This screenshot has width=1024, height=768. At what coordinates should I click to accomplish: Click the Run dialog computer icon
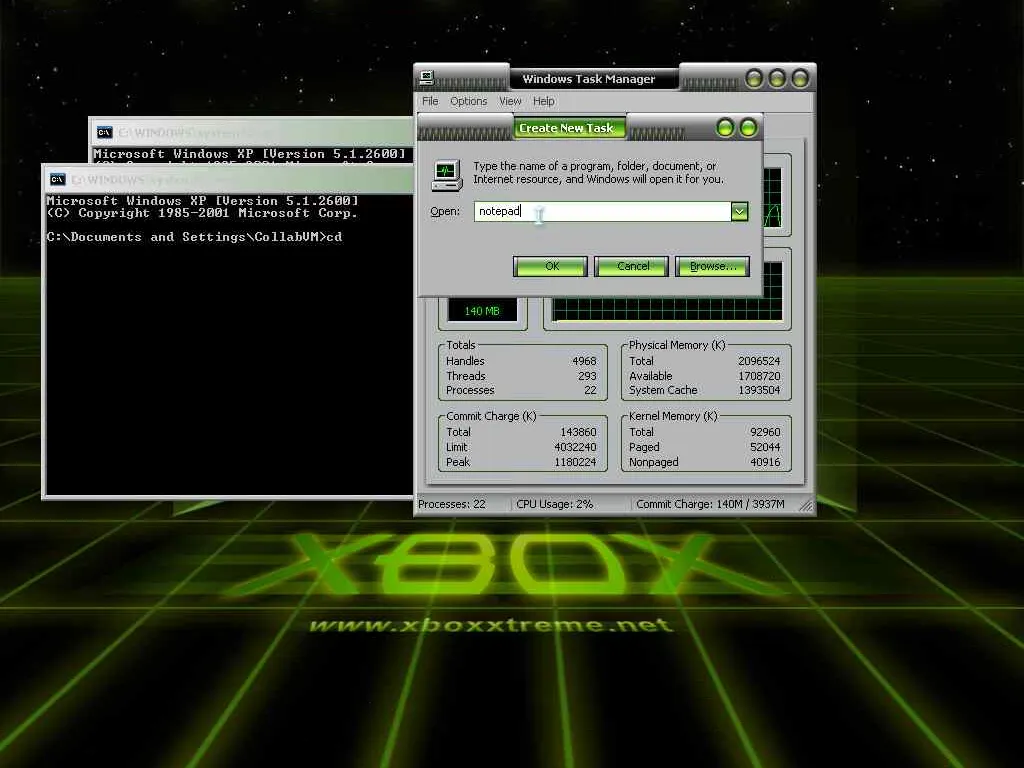click(447, 175)
